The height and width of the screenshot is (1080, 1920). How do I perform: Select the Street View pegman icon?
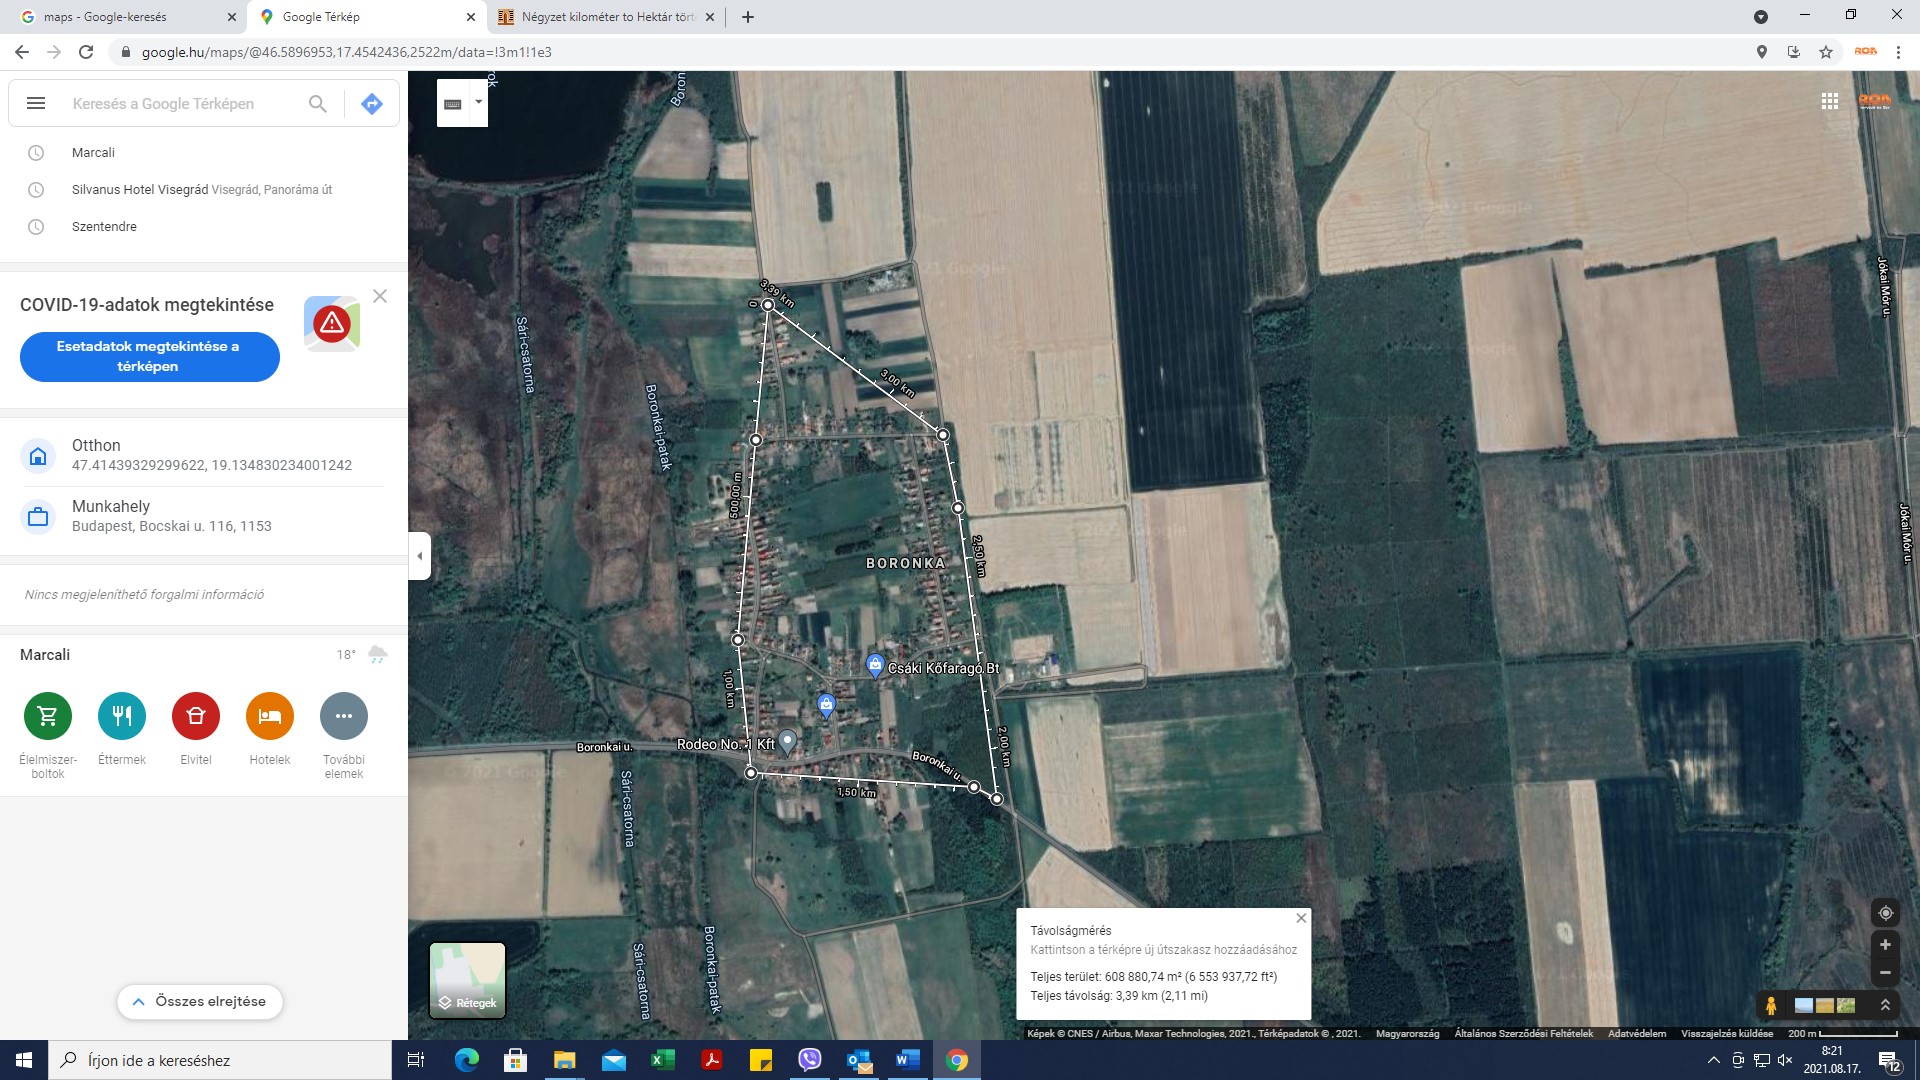coord(1771,1005)
